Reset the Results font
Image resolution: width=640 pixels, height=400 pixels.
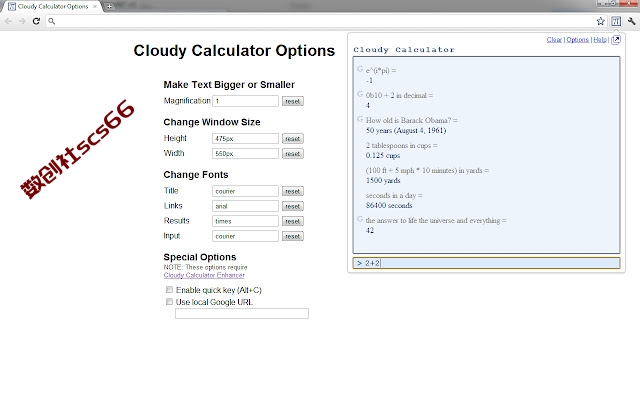click(293, 221)
